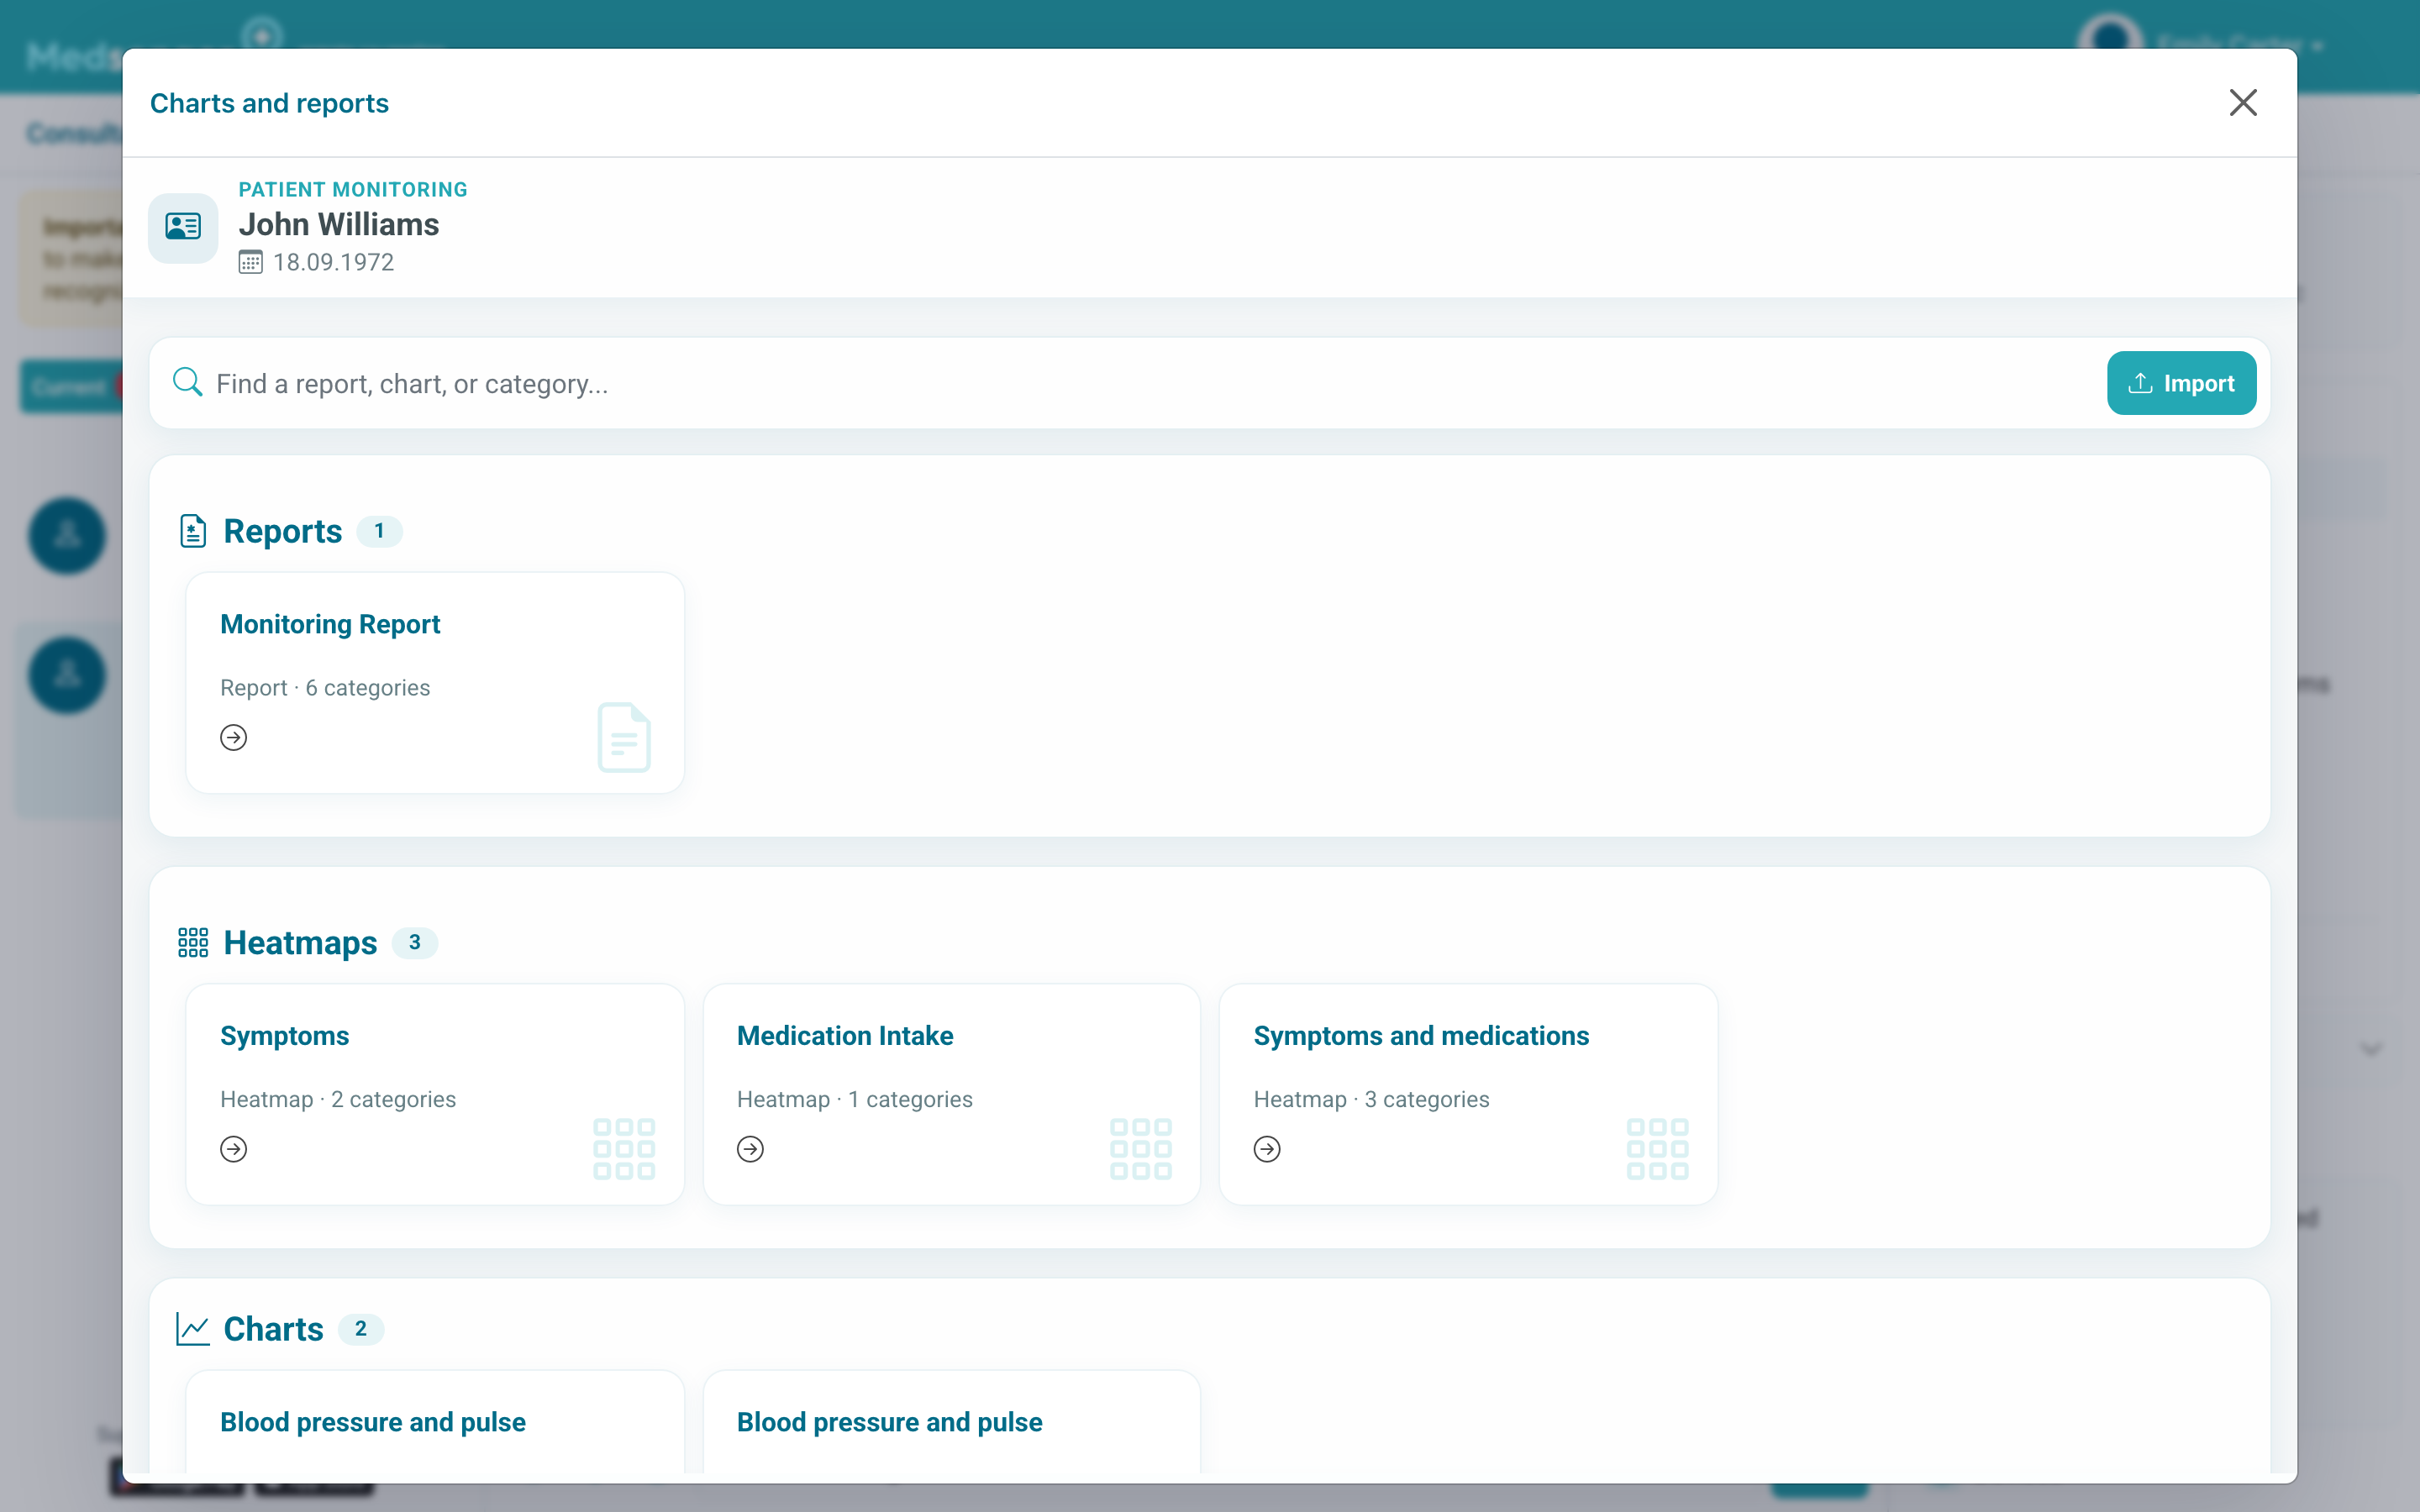Click the Heatmaps section heading
Screen dimensions: 2420x1512
(x=300, y=942)
